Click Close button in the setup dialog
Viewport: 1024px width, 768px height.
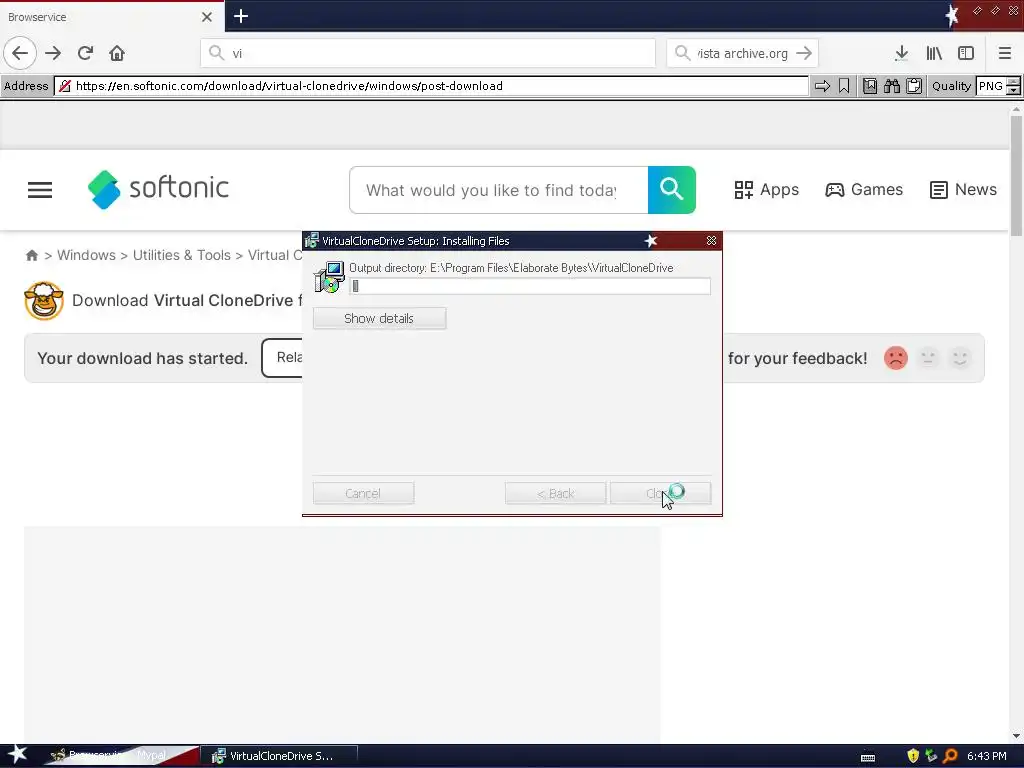(x=660, y=493)
